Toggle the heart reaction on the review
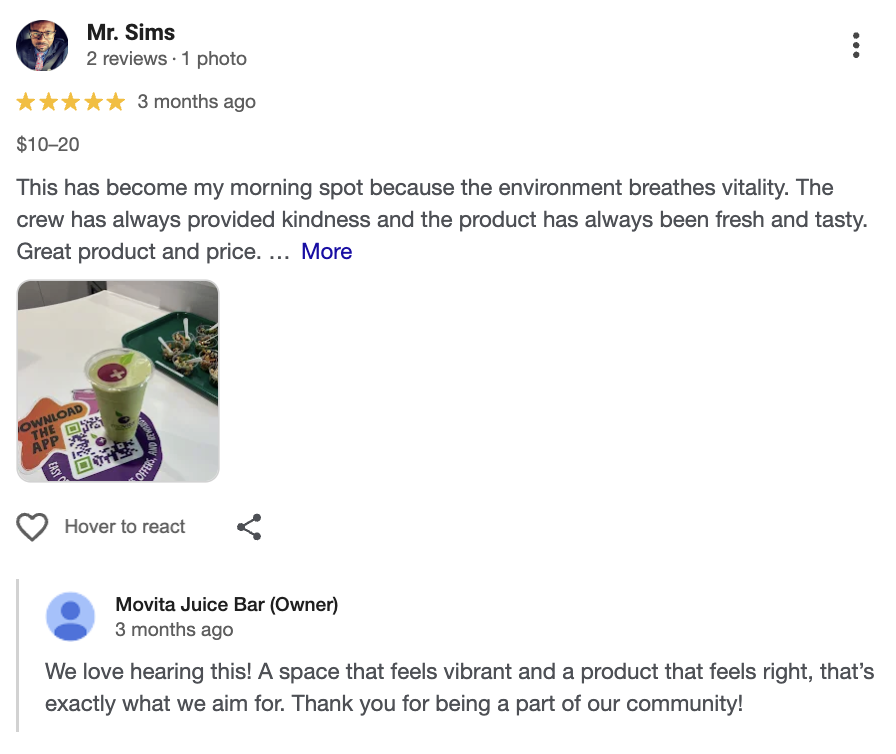The width and height of the screenshot is (896, 754). tap(32, 526)
